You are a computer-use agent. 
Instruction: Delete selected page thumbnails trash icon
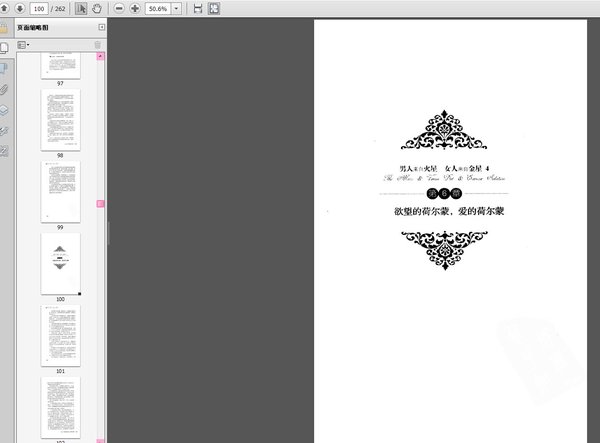click(98, 45)
